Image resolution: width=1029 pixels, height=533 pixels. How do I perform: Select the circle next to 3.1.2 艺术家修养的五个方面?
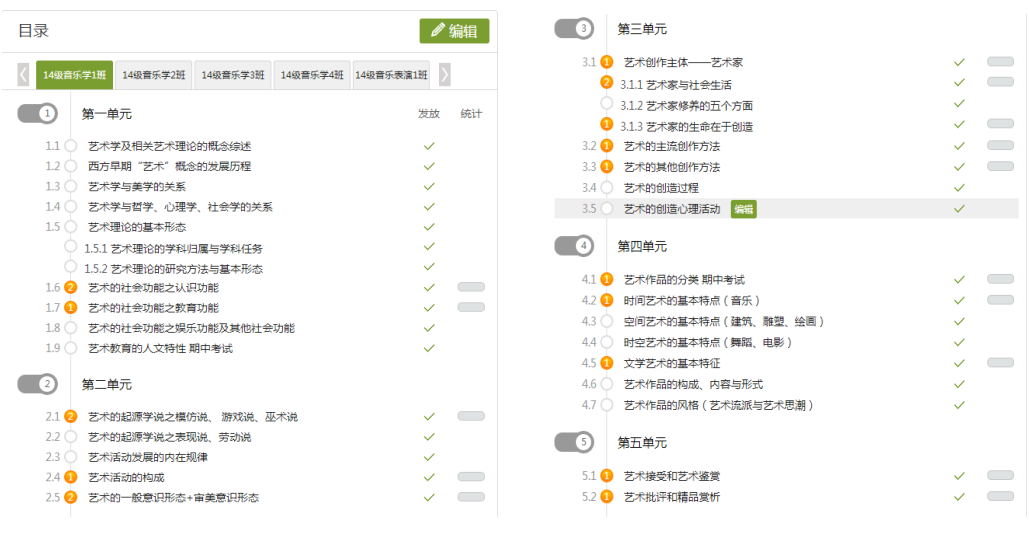606,104
